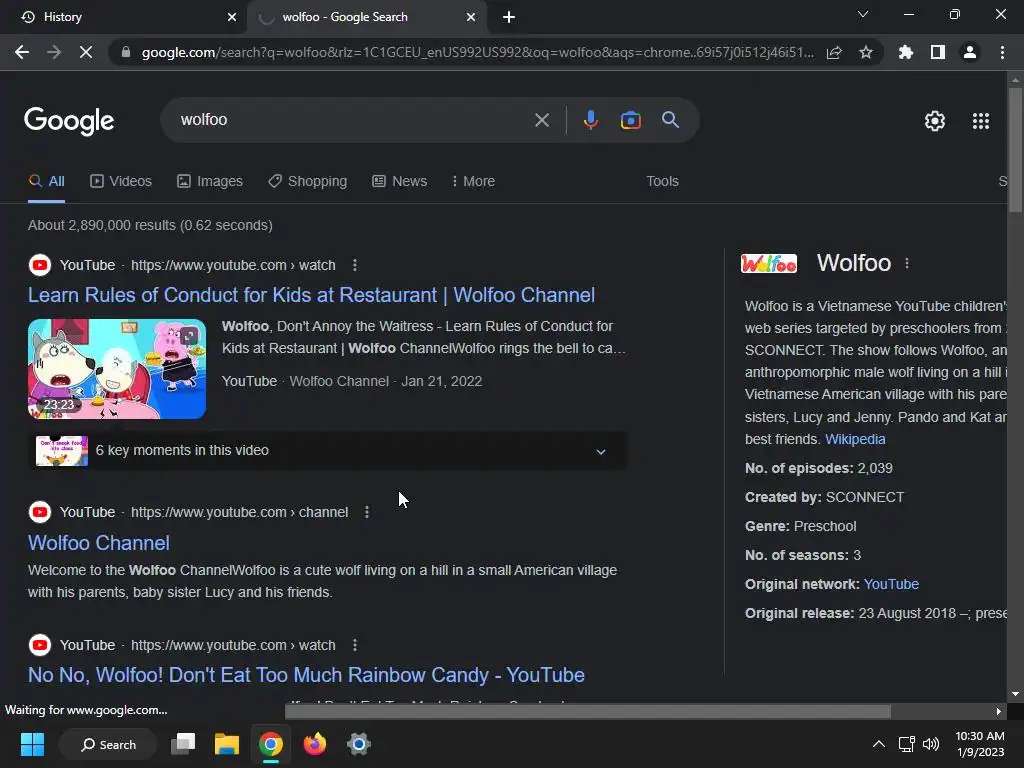Viewport: 1024px width, 768px height.
Task: Close the History tab
Action: [x=232, y=17]
